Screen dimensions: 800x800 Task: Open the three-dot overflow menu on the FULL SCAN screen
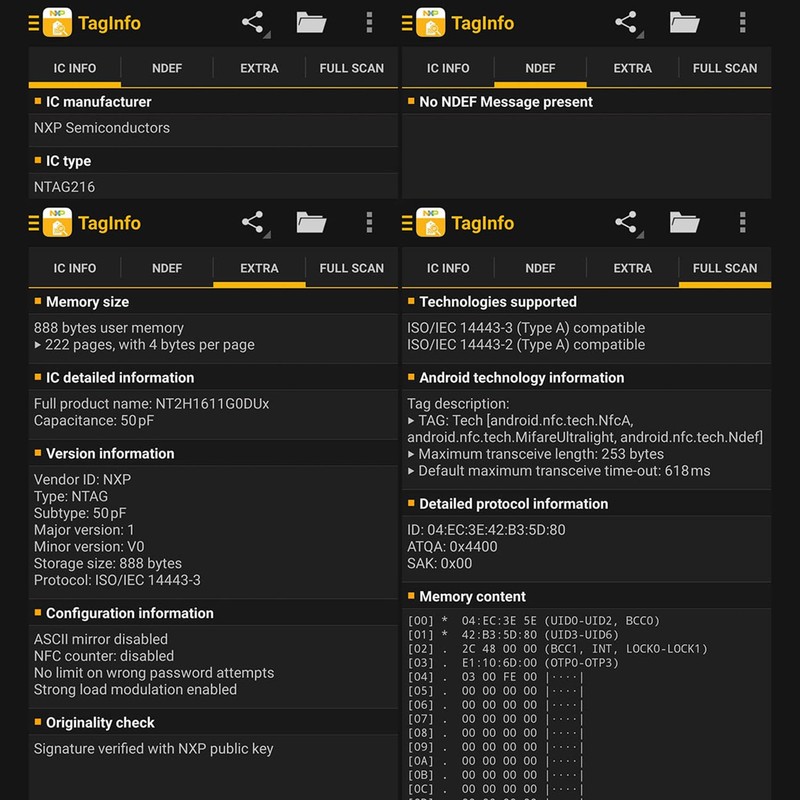[x=742, y=222]
